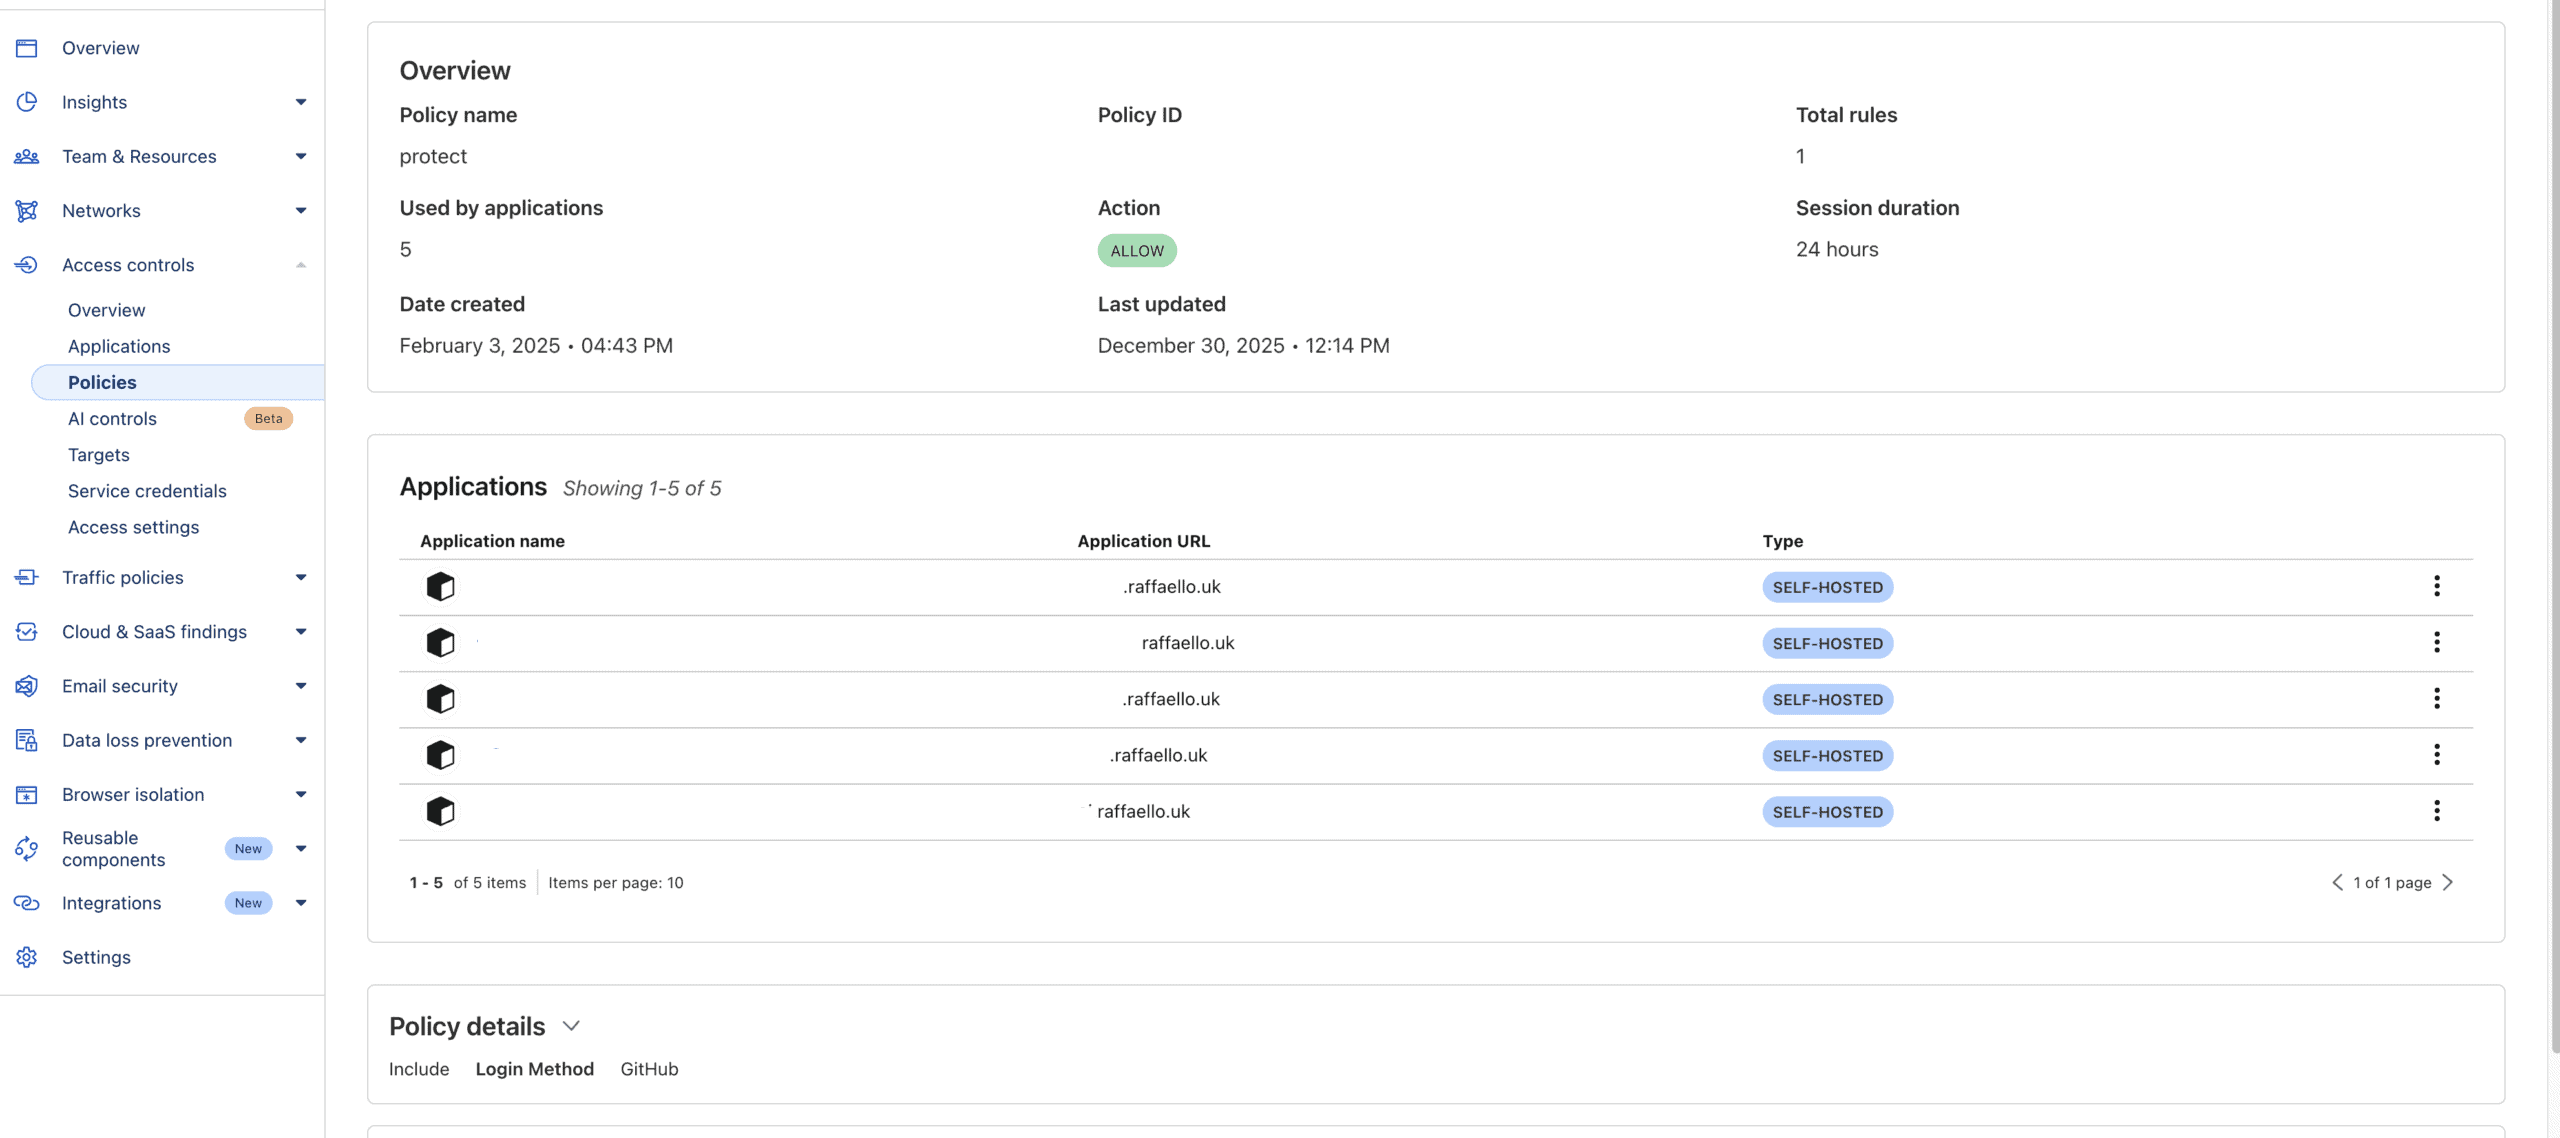Click the Beta badge beside AI controls
2560x1138 pixels.
tap(268, 419)
